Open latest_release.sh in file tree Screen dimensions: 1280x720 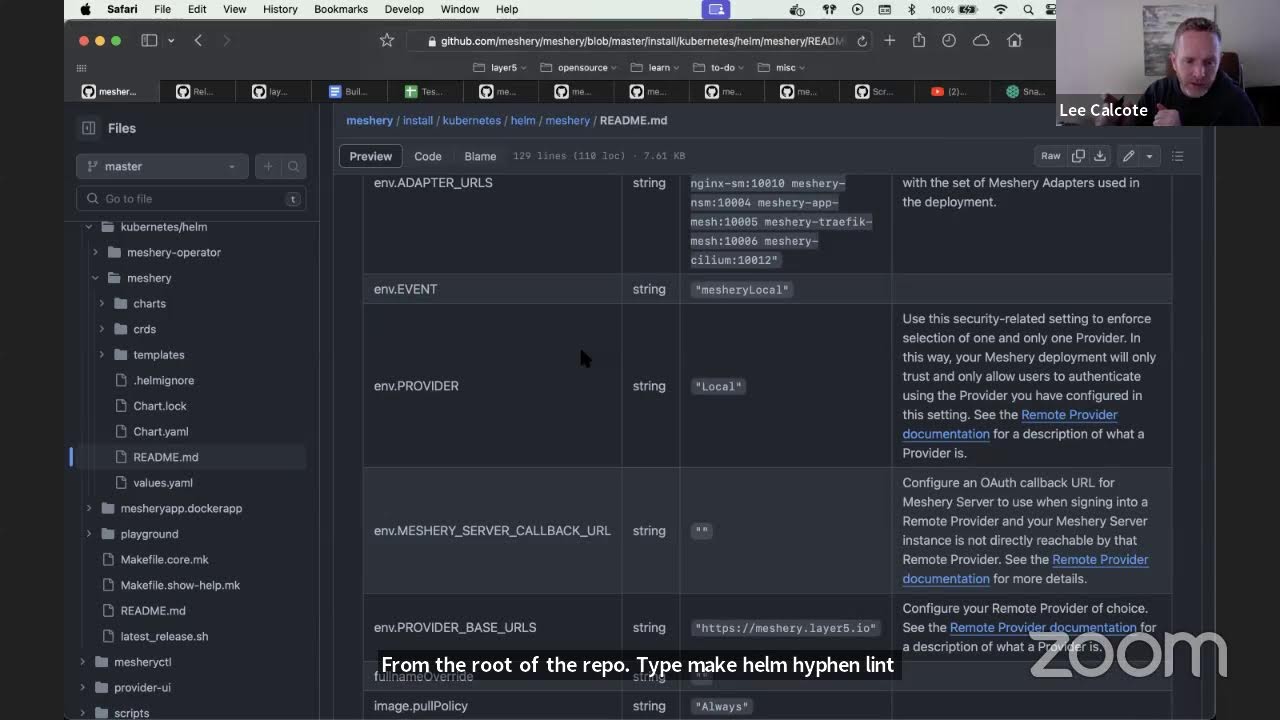165,636
